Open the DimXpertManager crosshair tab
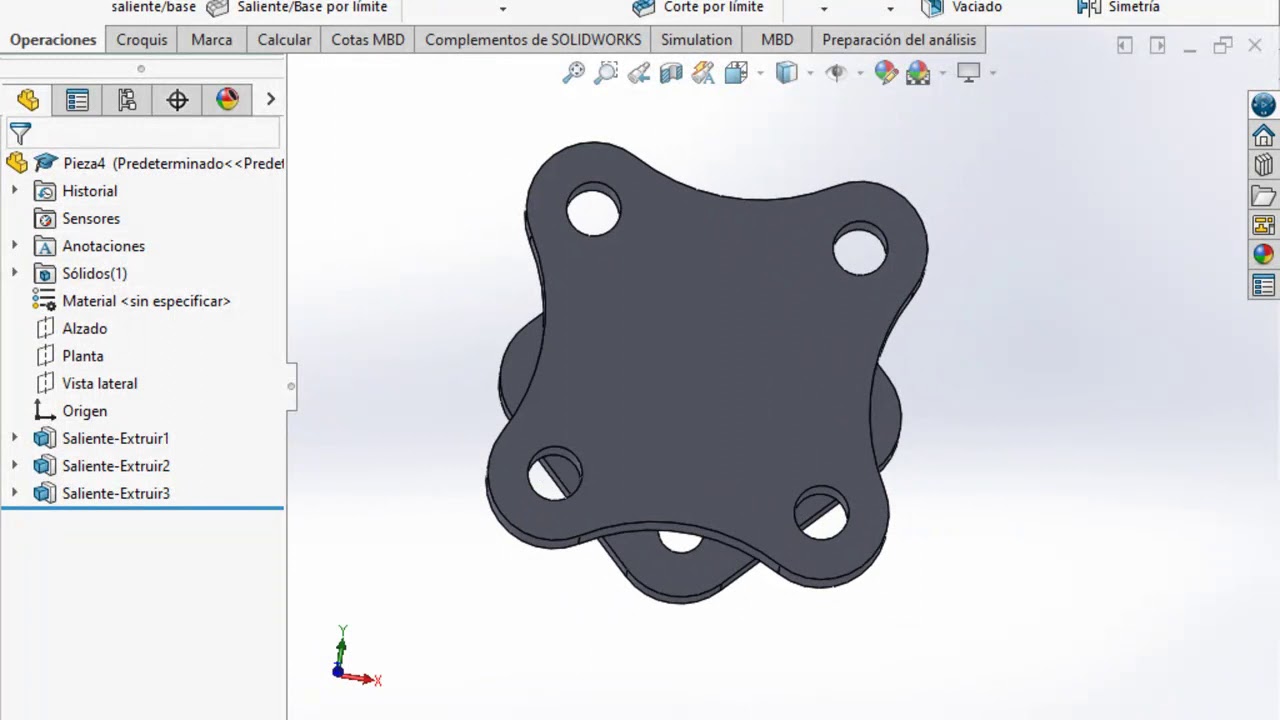The image size is (1280, 720). [177, 99]
